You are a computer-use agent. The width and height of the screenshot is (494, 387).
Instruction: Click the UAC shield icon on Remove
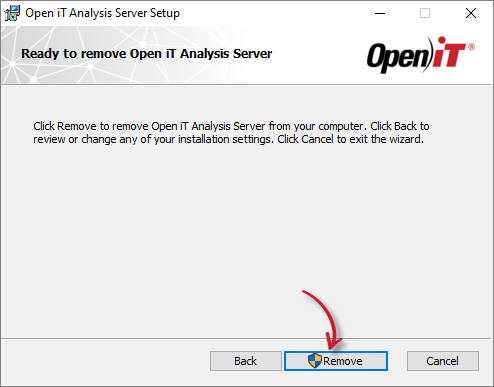pyautogui.click(x=314, y=361)
